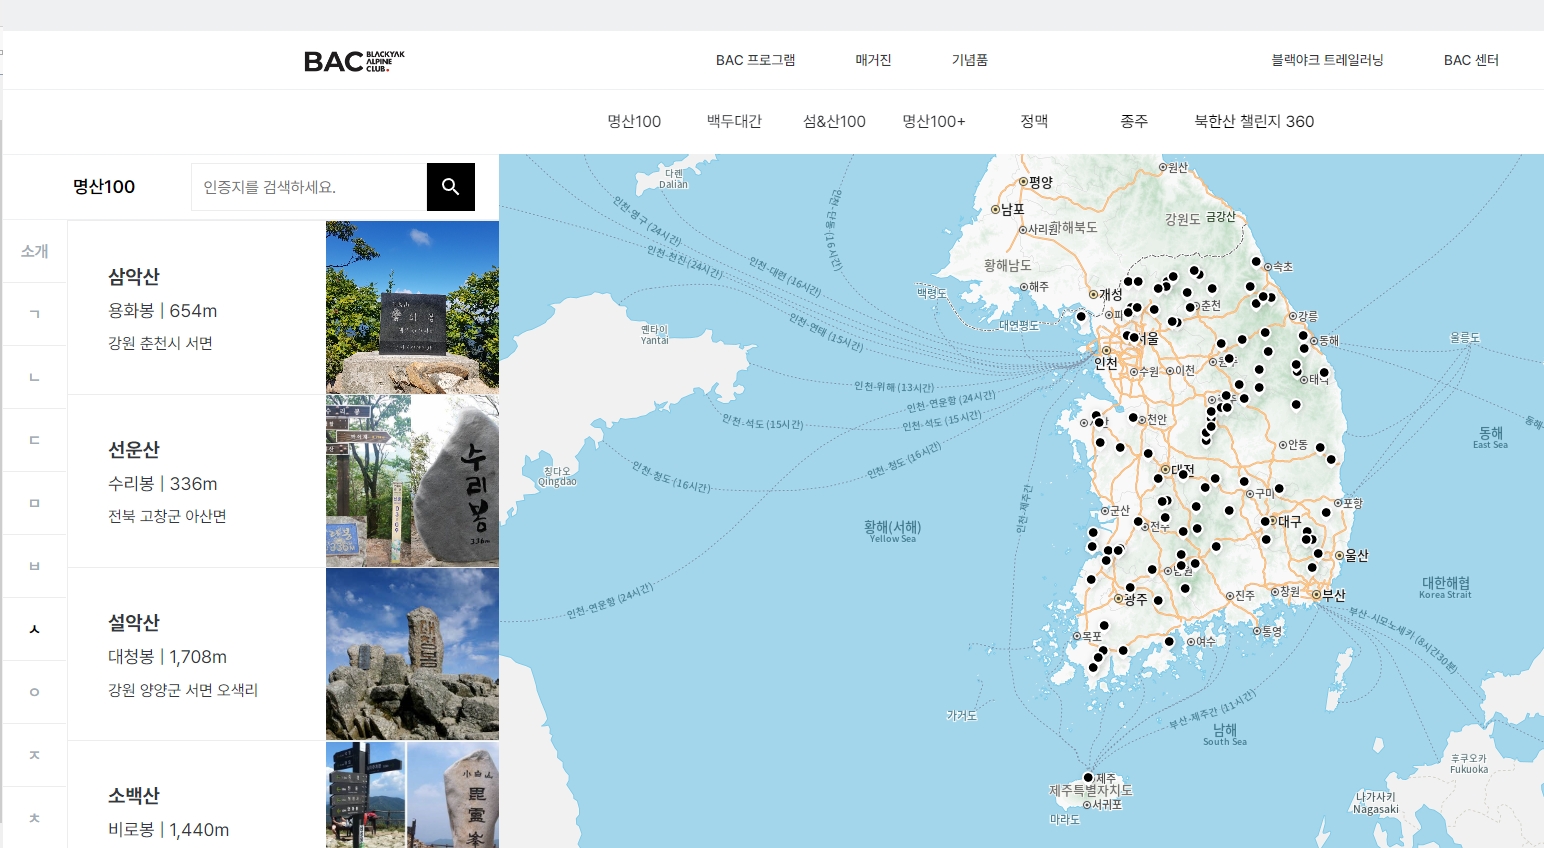Filter list by ㄷ consonant
1544x848 pixels.
[35, 440]
